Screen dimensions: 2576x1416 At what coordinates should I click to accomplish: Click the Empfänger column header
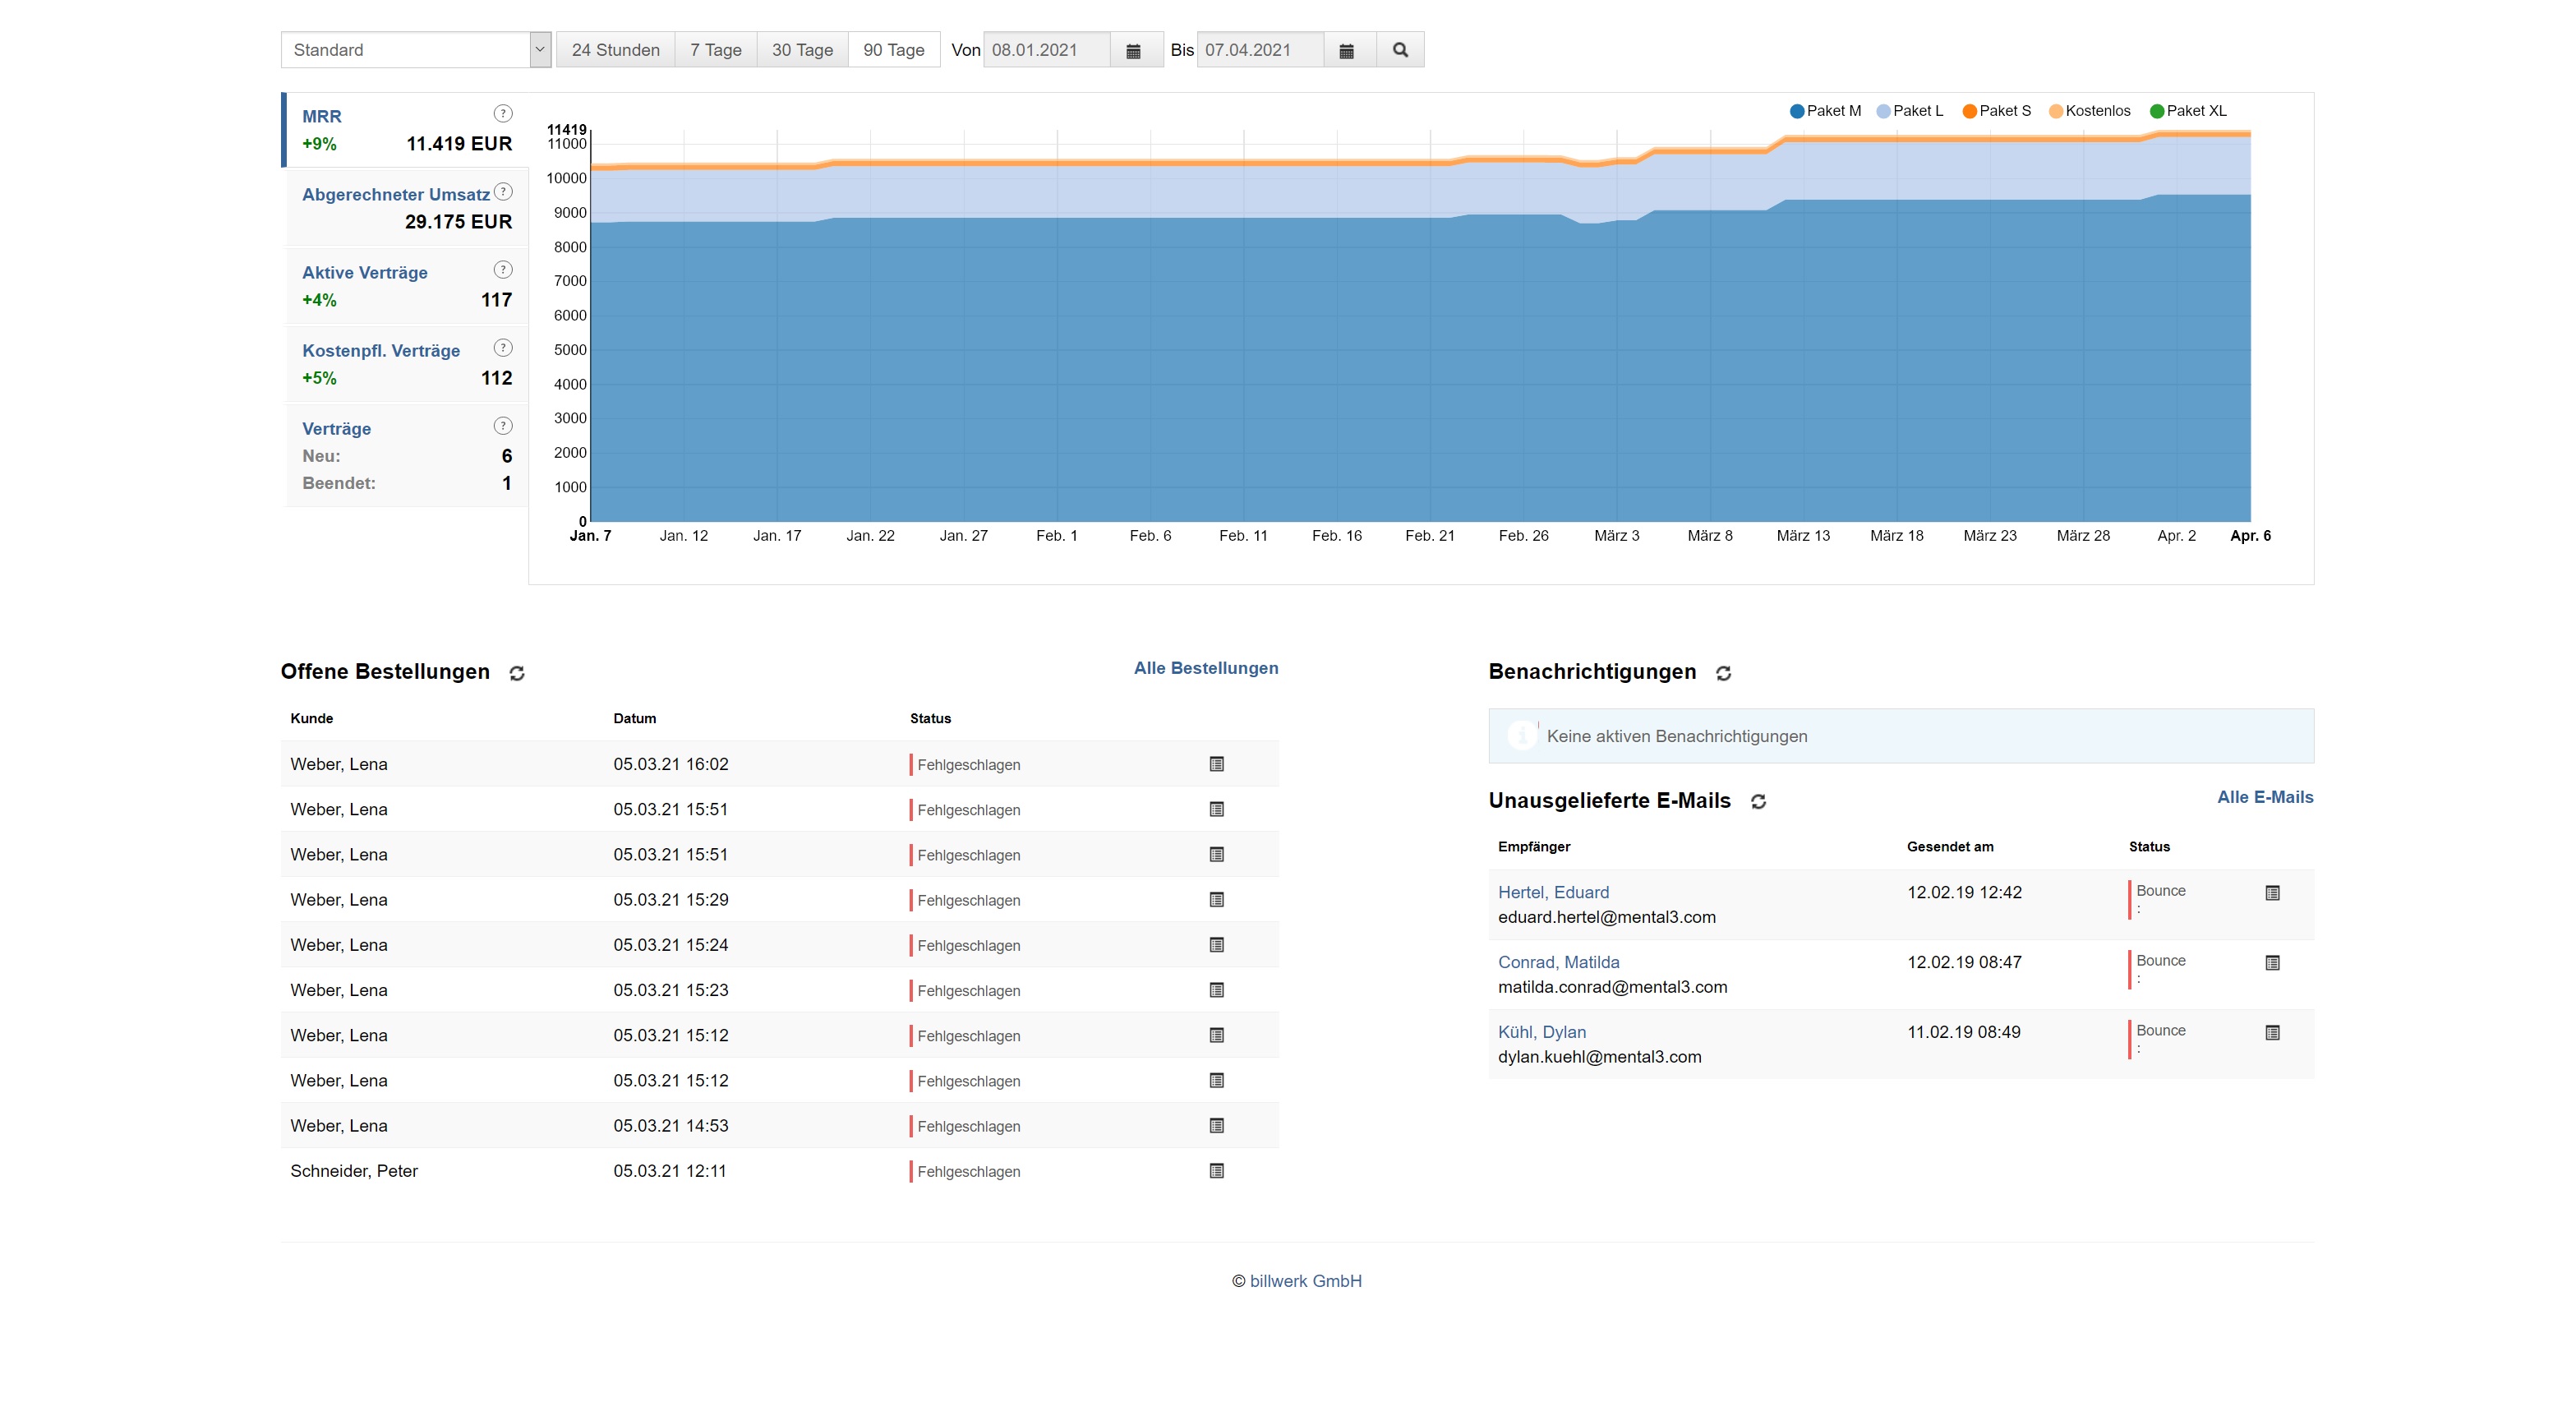point(1534,846)
